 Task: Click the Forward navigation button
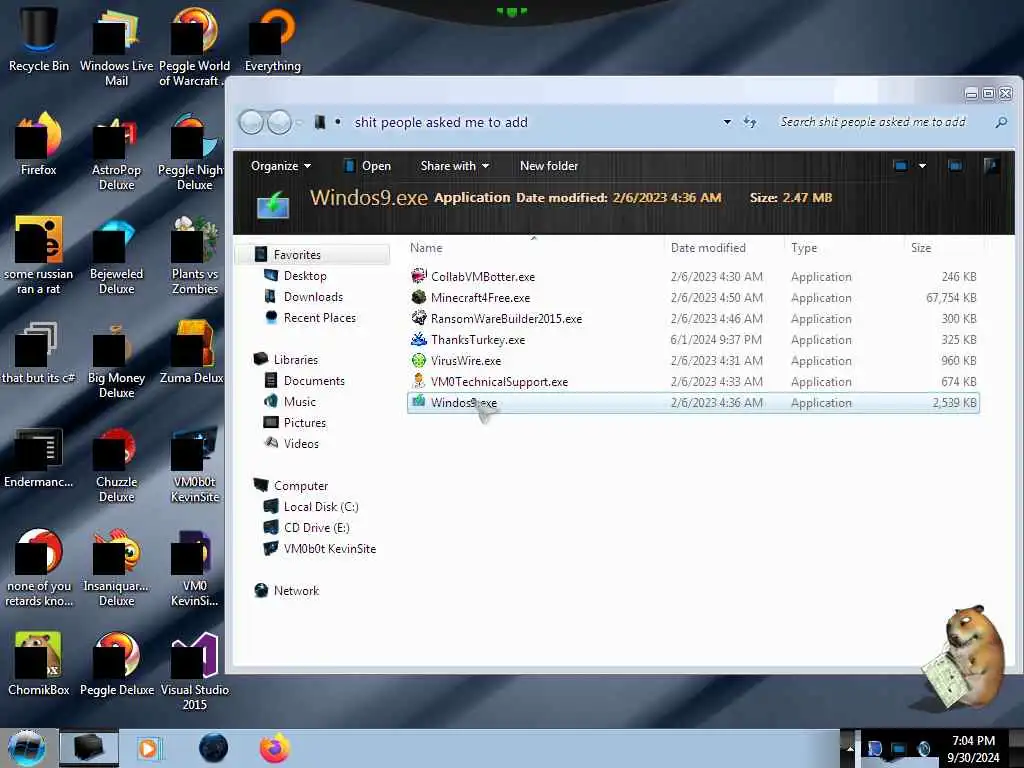[x=280, y=122]
